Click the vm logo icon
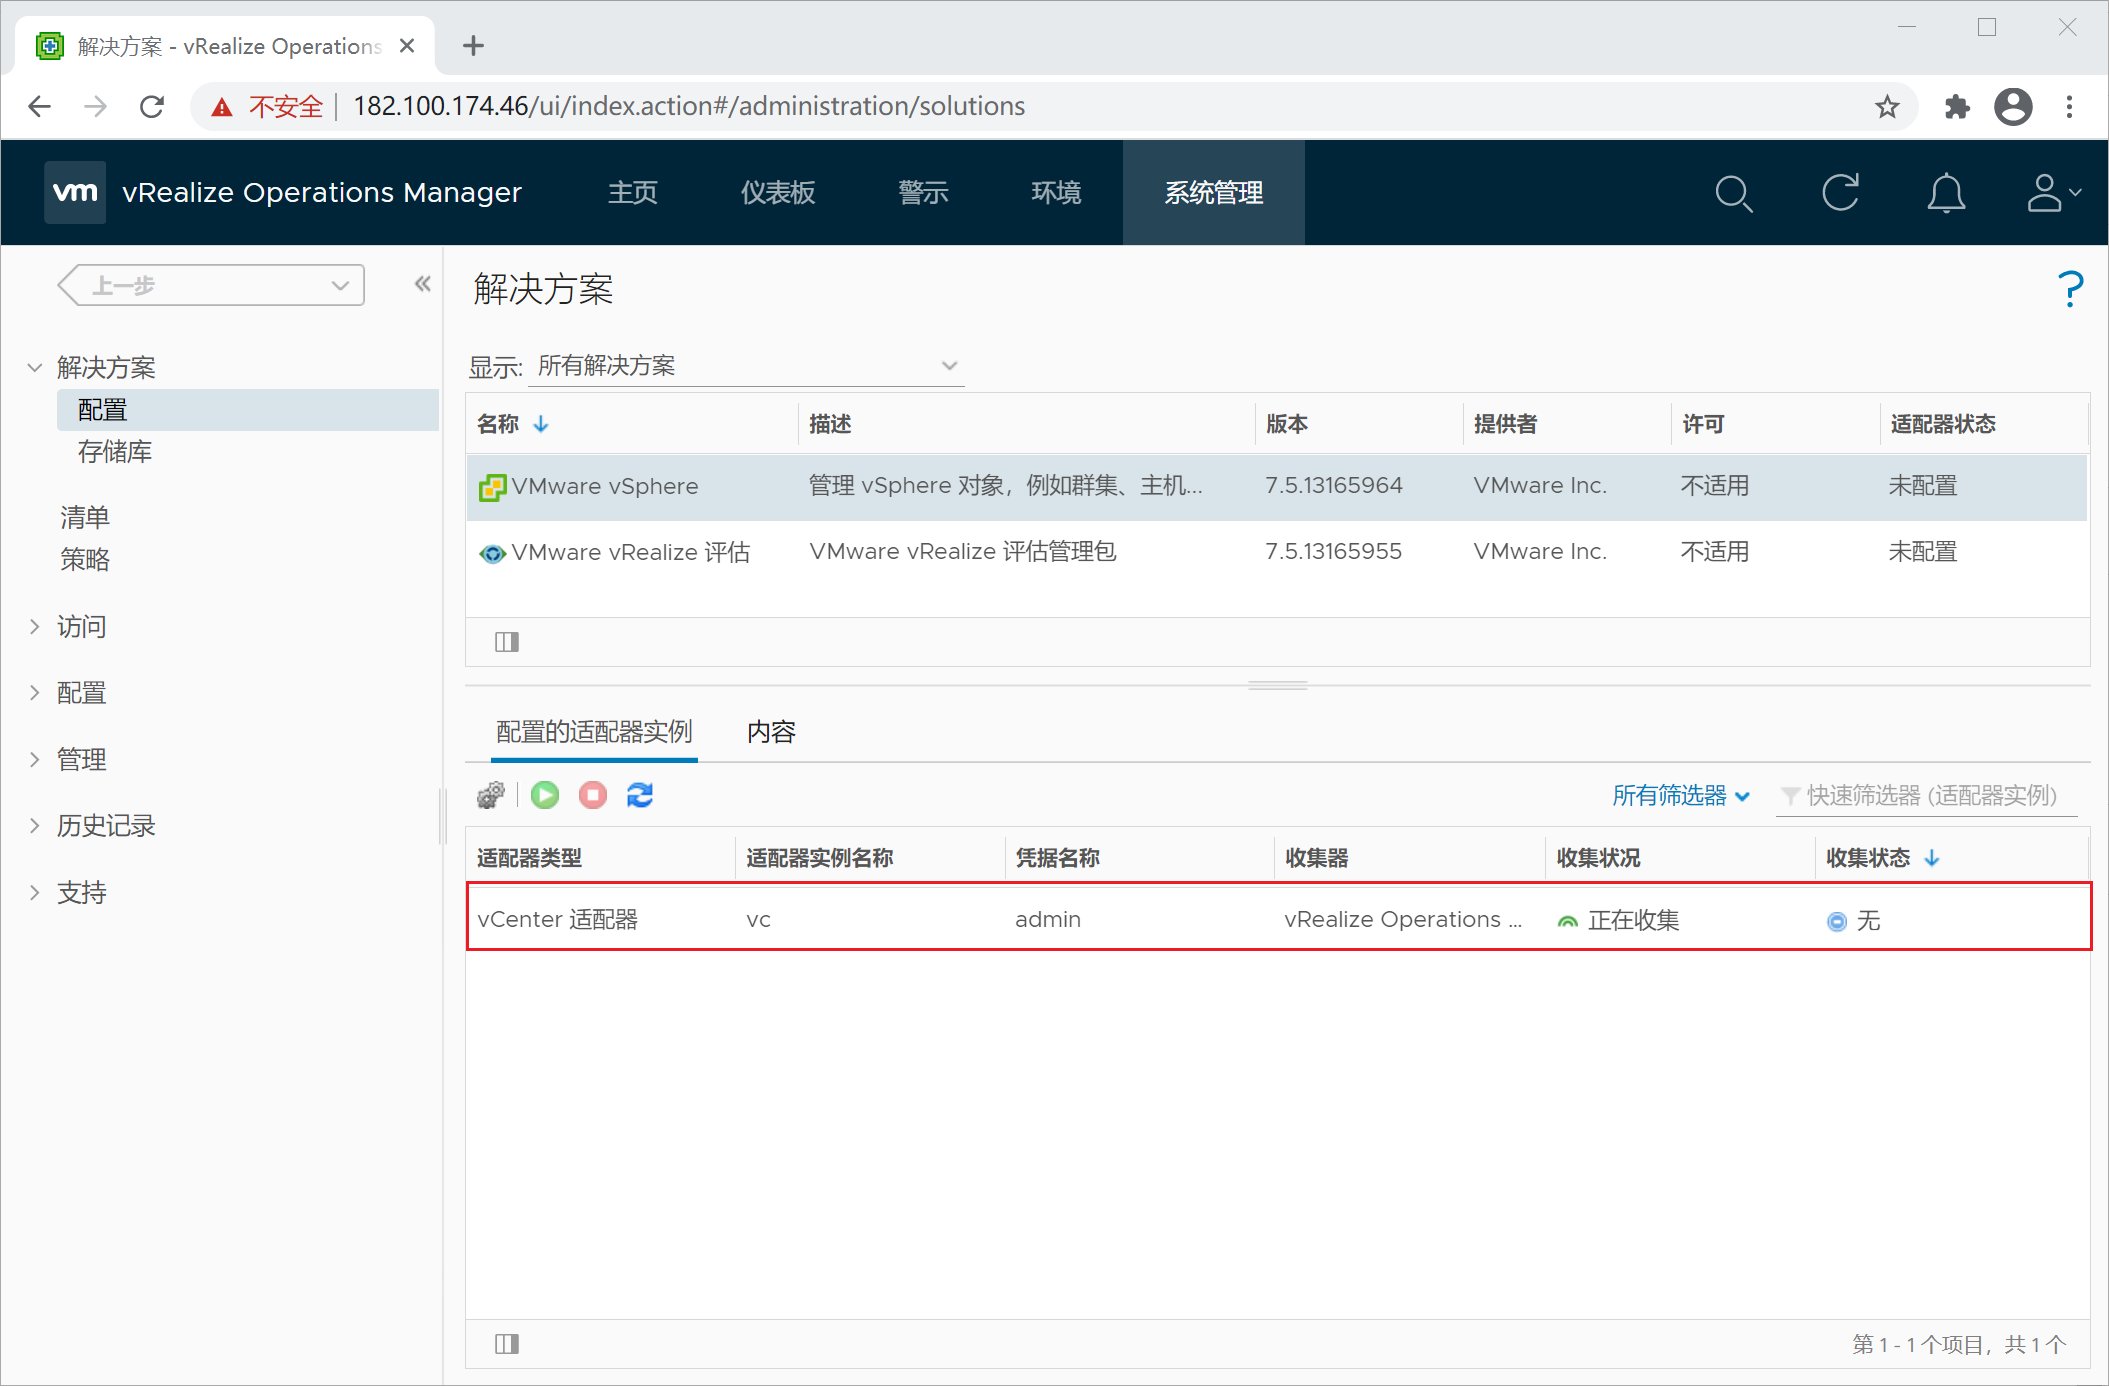 point(75,192)
